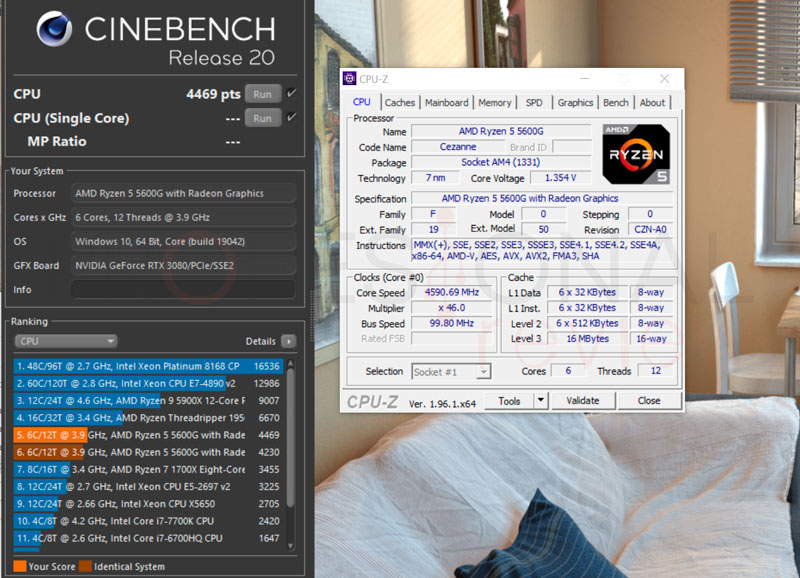800x578 pixels.
Task: Select the AMD Ryzen Threadripper ranking row
Action: pos(148,418)
